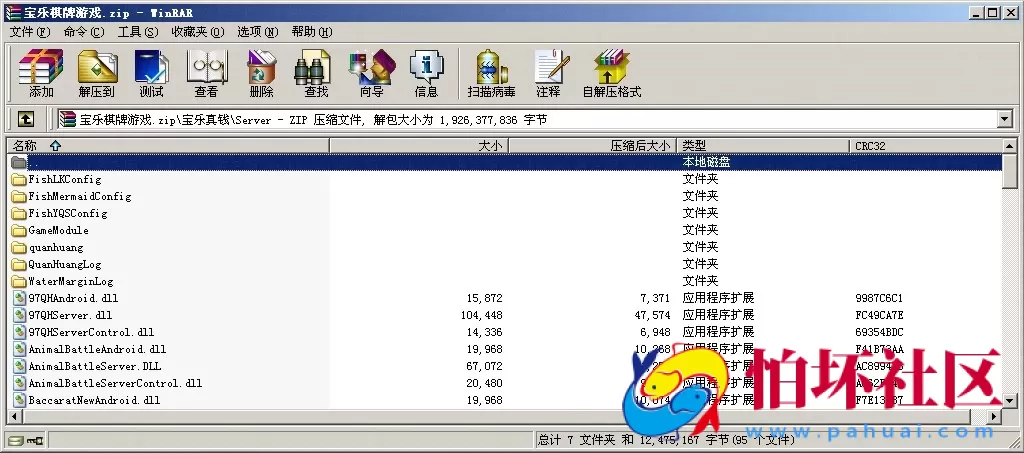Click the WinRAR title bar app icon
Viewport: 1024px width, 453px height.
coord(12,12)
